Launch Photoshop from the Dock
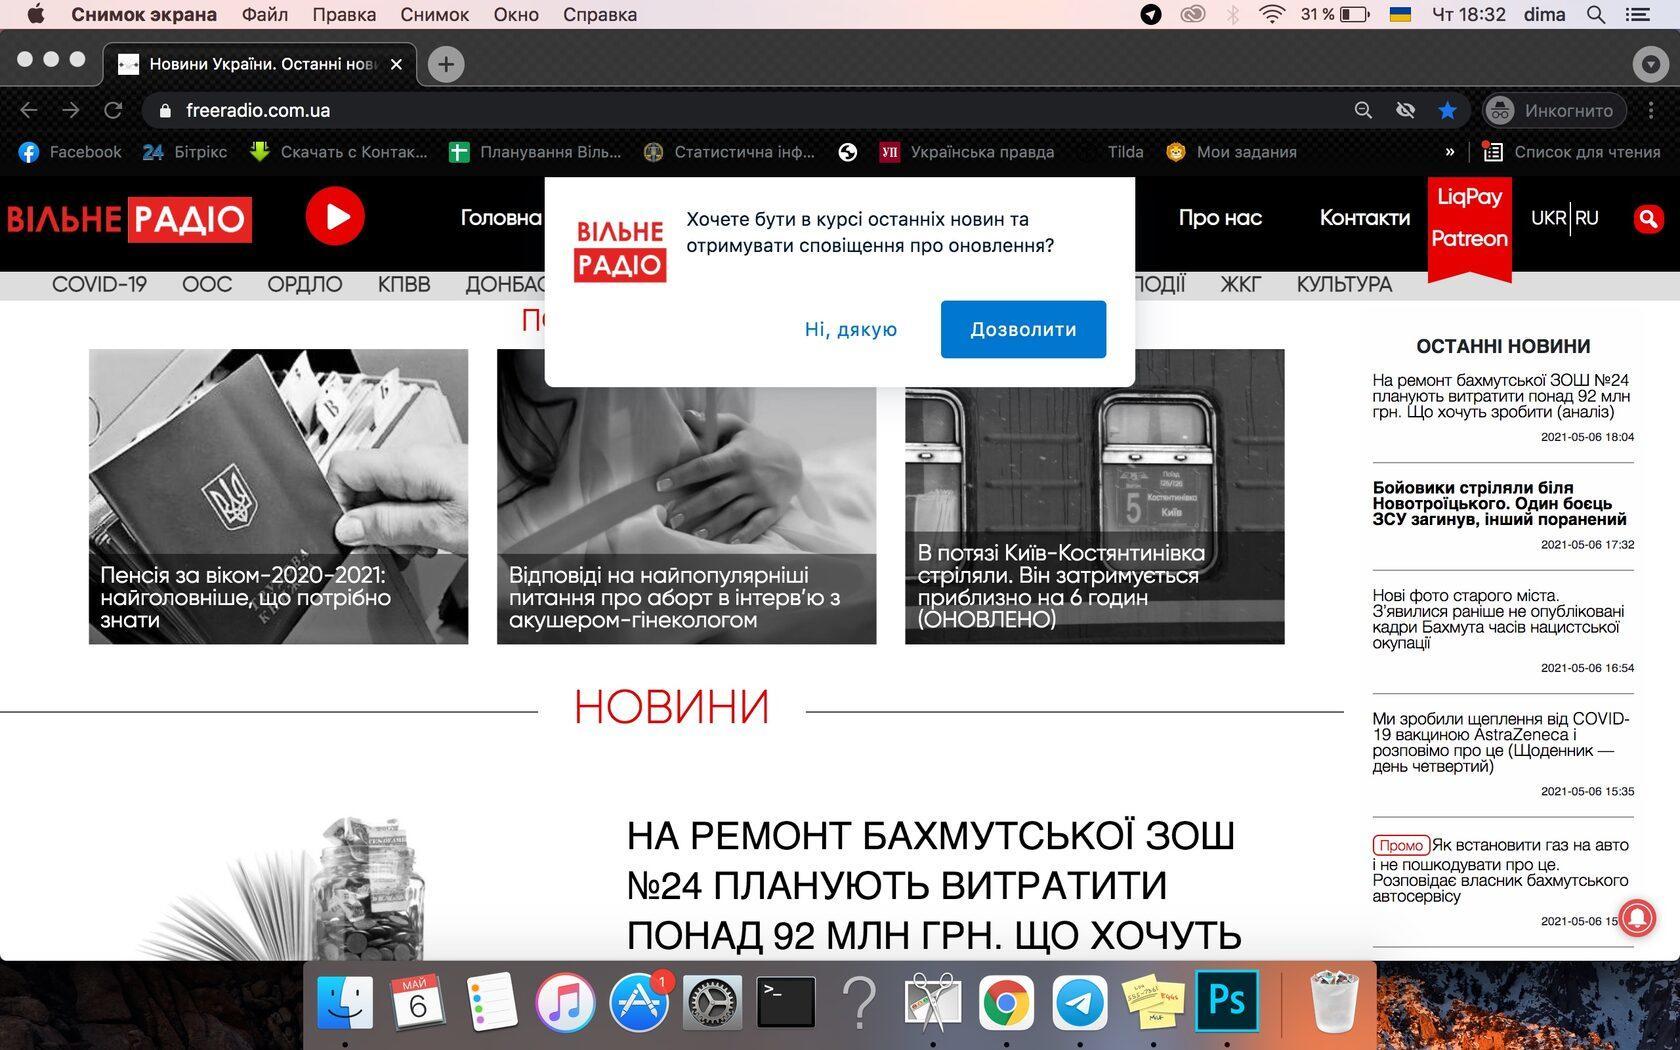 pyautogui.click(x=1226, y=1002)
